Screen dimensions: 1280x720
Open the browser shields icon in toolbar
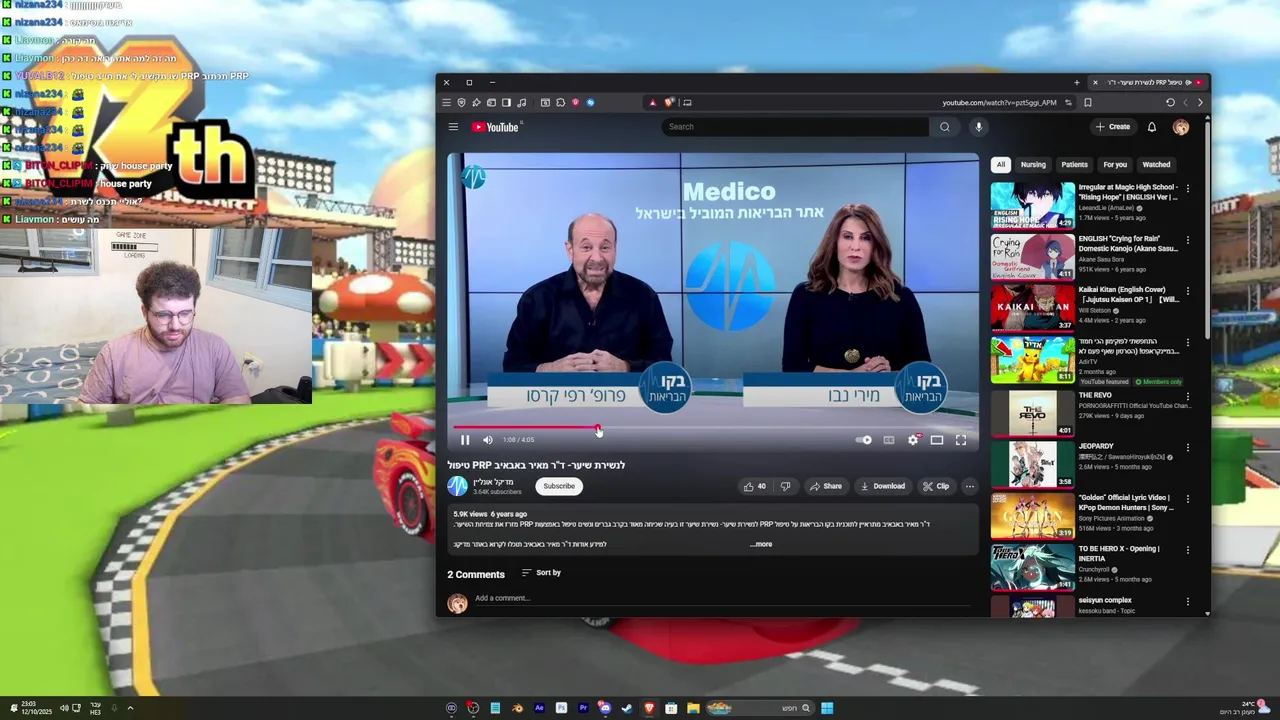coord(461,102)
